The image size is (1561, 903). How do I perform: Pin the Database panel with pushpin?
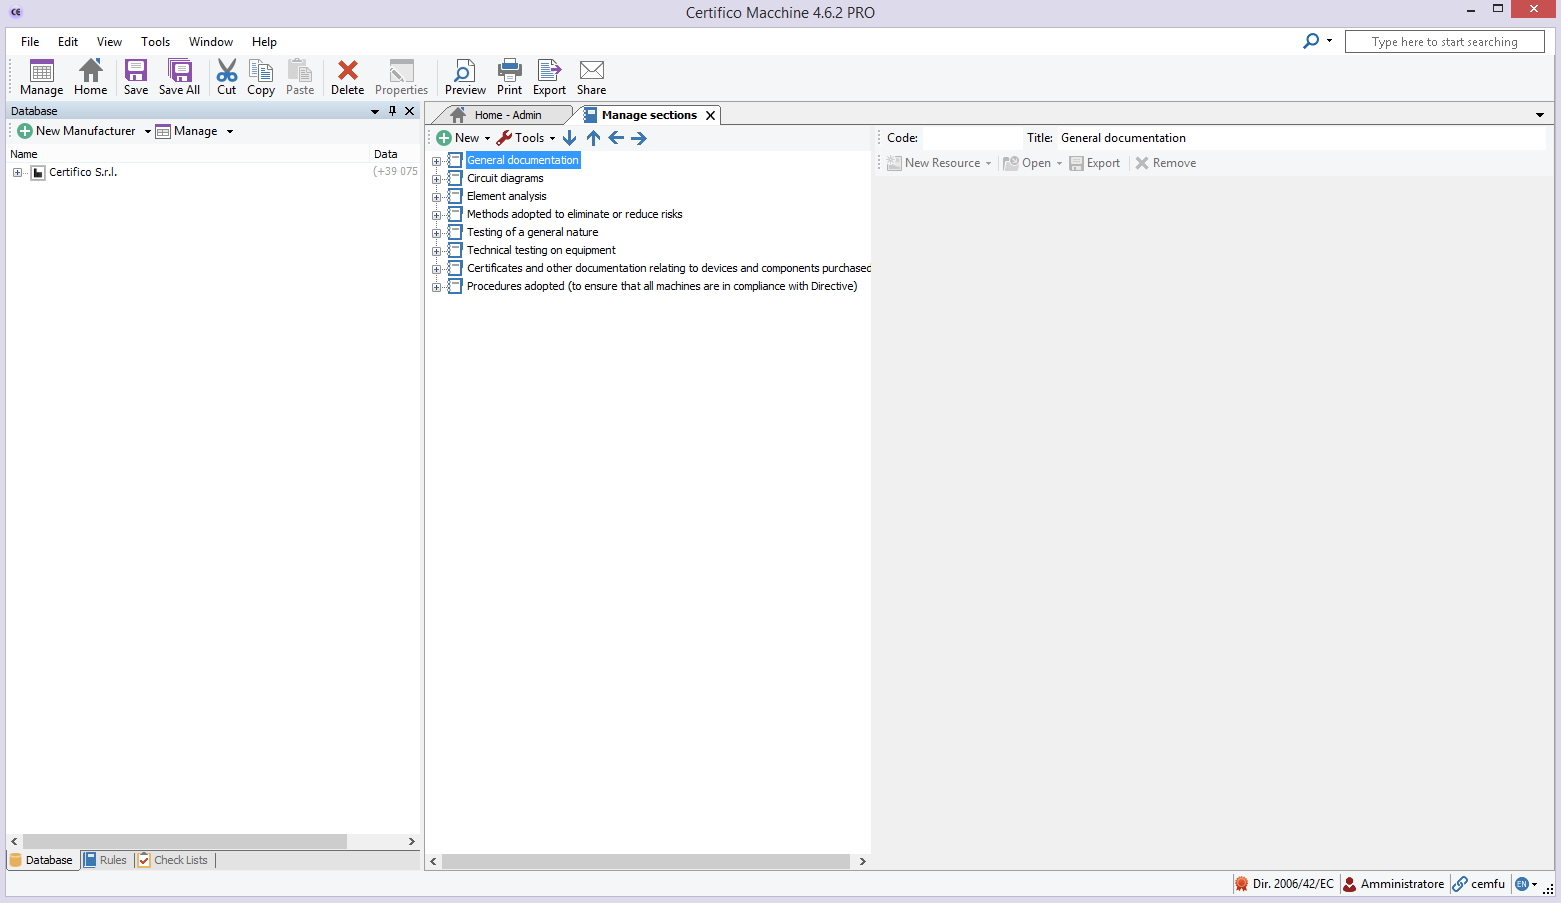coord(392,111)
